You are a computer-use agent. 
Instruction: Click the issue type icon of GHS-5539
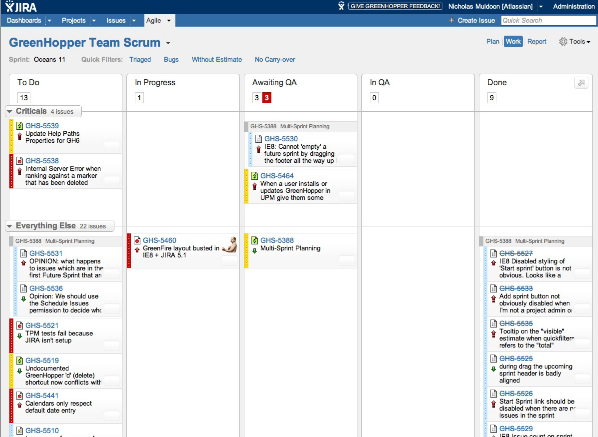(x=19, y=125)
